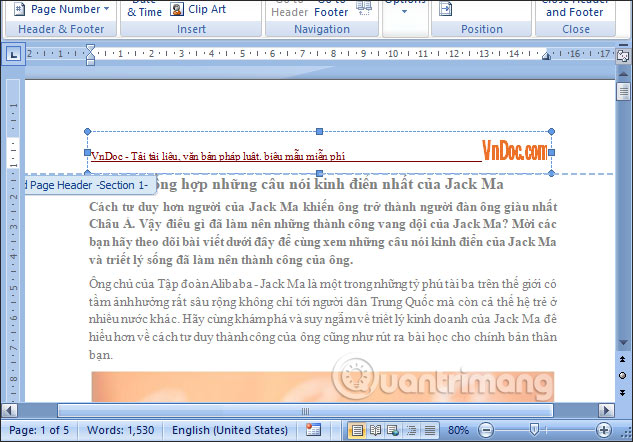Click the top-left corner handle of header box
This screenshot has width=633, height=442.
(88, 132)
